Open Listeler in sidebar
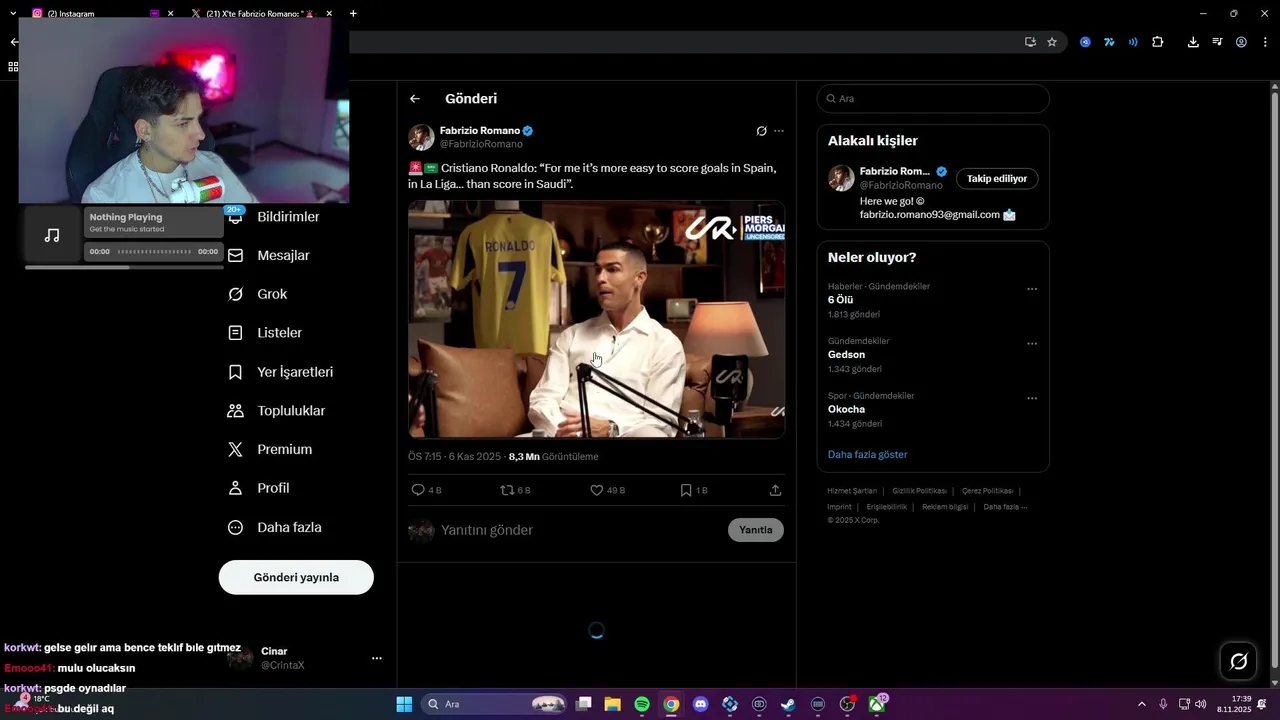 point(265,333)
